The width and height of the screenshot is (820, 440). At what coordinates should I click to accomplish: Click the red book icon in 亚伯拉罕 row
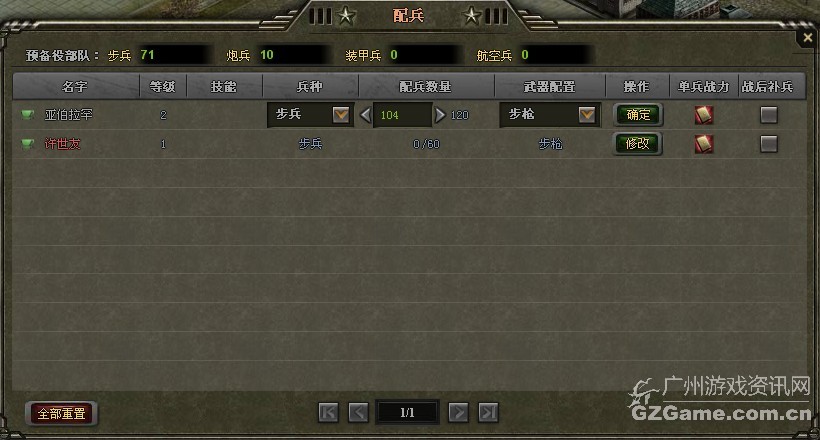(703, 115)
